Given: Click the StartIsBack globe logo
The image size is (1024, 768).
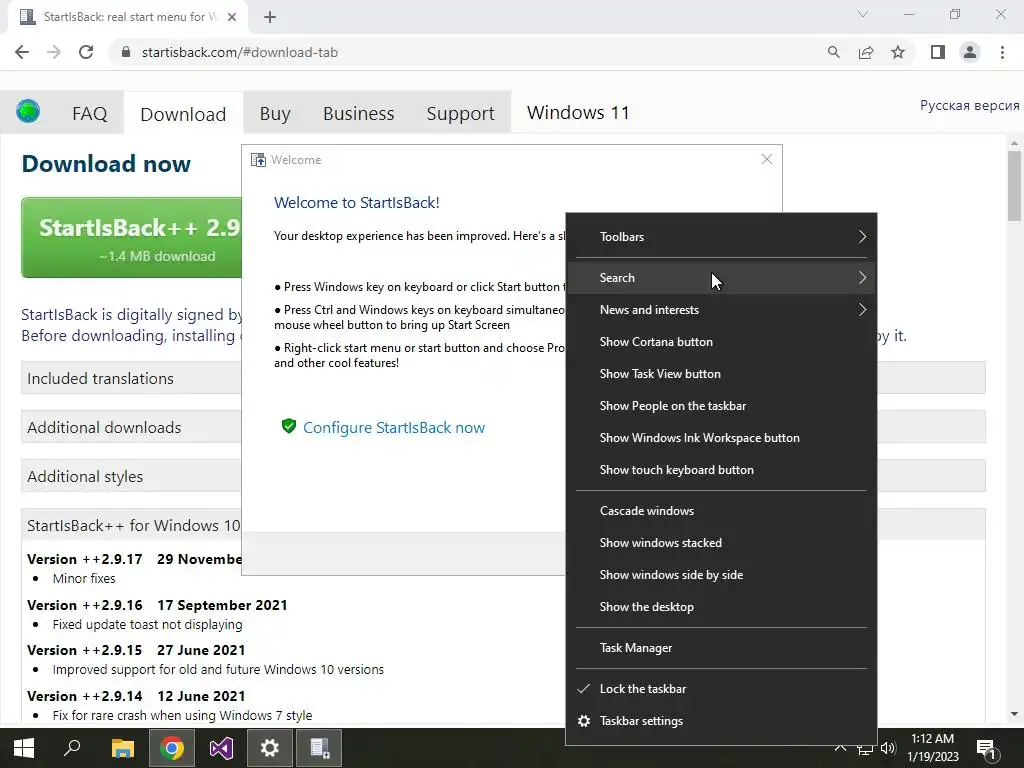Looking at the screenshot, I should click(x=28, y=111).
